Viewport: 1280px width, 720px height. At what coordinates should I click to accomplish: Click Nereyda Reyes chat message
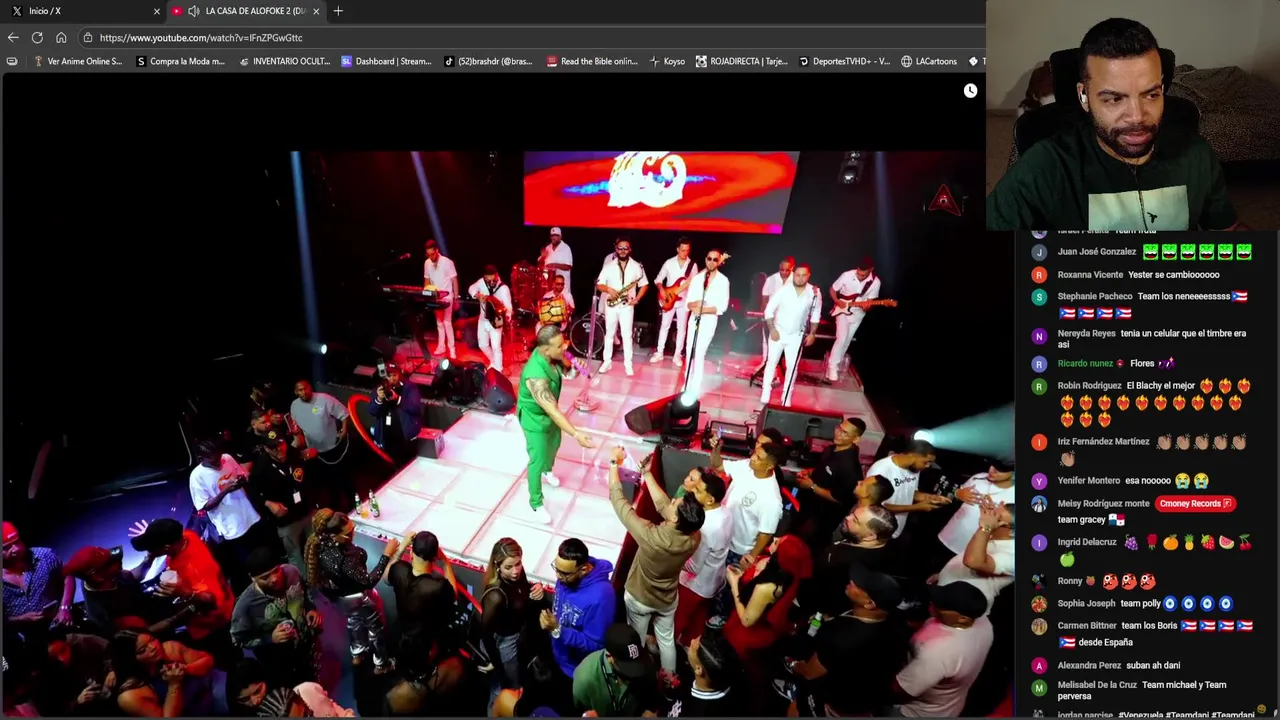1152,339
